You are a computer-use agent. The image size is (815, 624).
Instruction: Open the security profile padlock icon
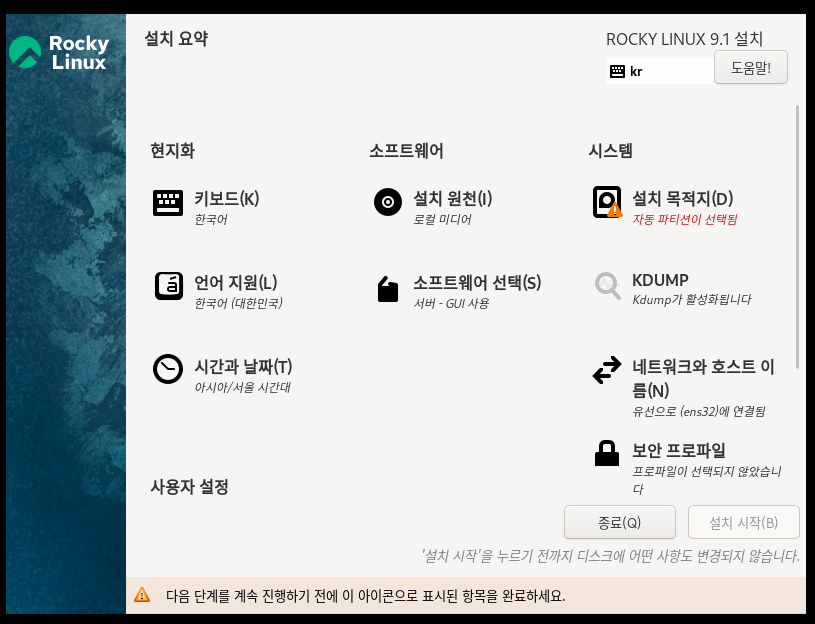pos(607,454)
